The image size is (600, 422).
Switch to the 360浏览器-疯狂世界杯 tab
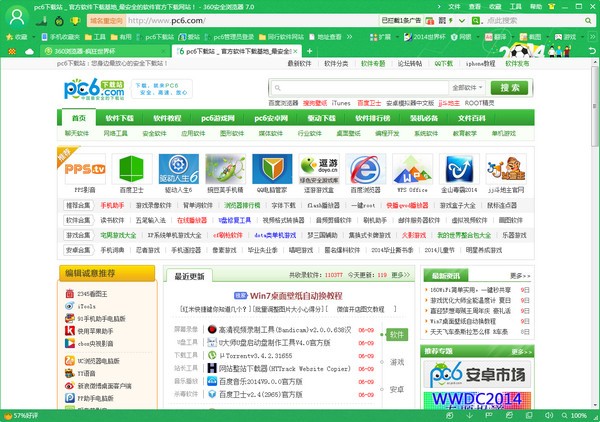coord(105,51)
